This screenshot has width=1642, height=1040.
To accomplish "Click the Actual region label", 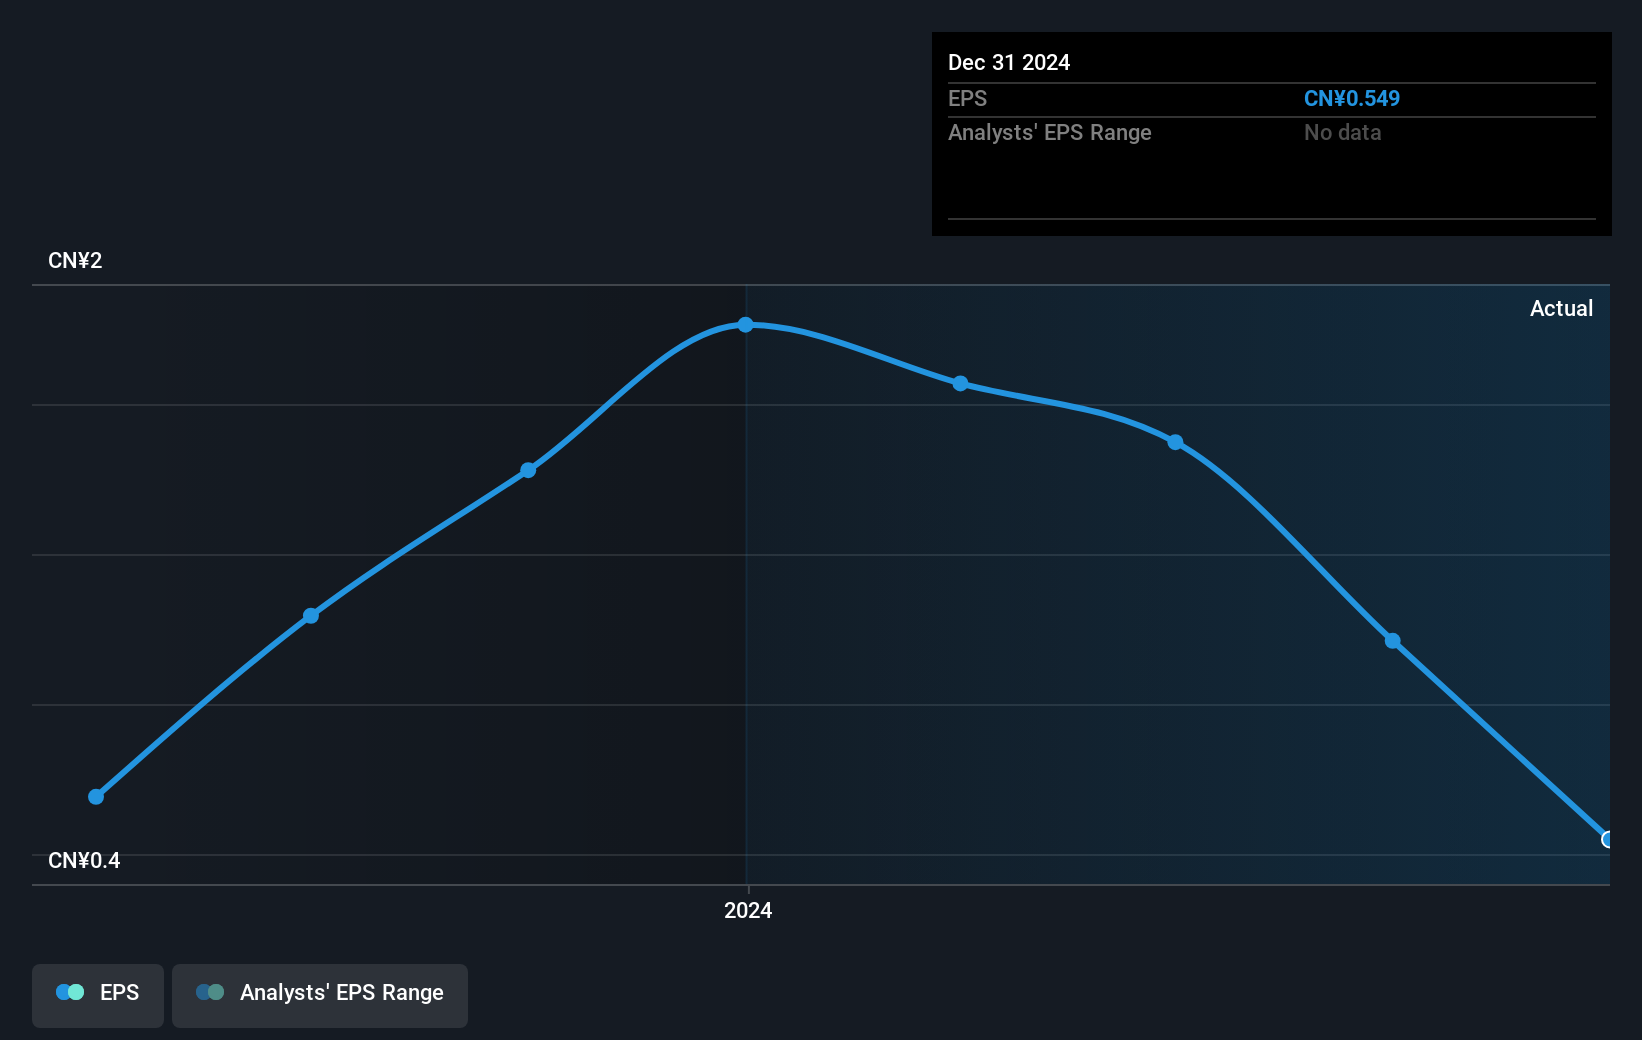I will pyautogui.click(x=1561, y=309).
